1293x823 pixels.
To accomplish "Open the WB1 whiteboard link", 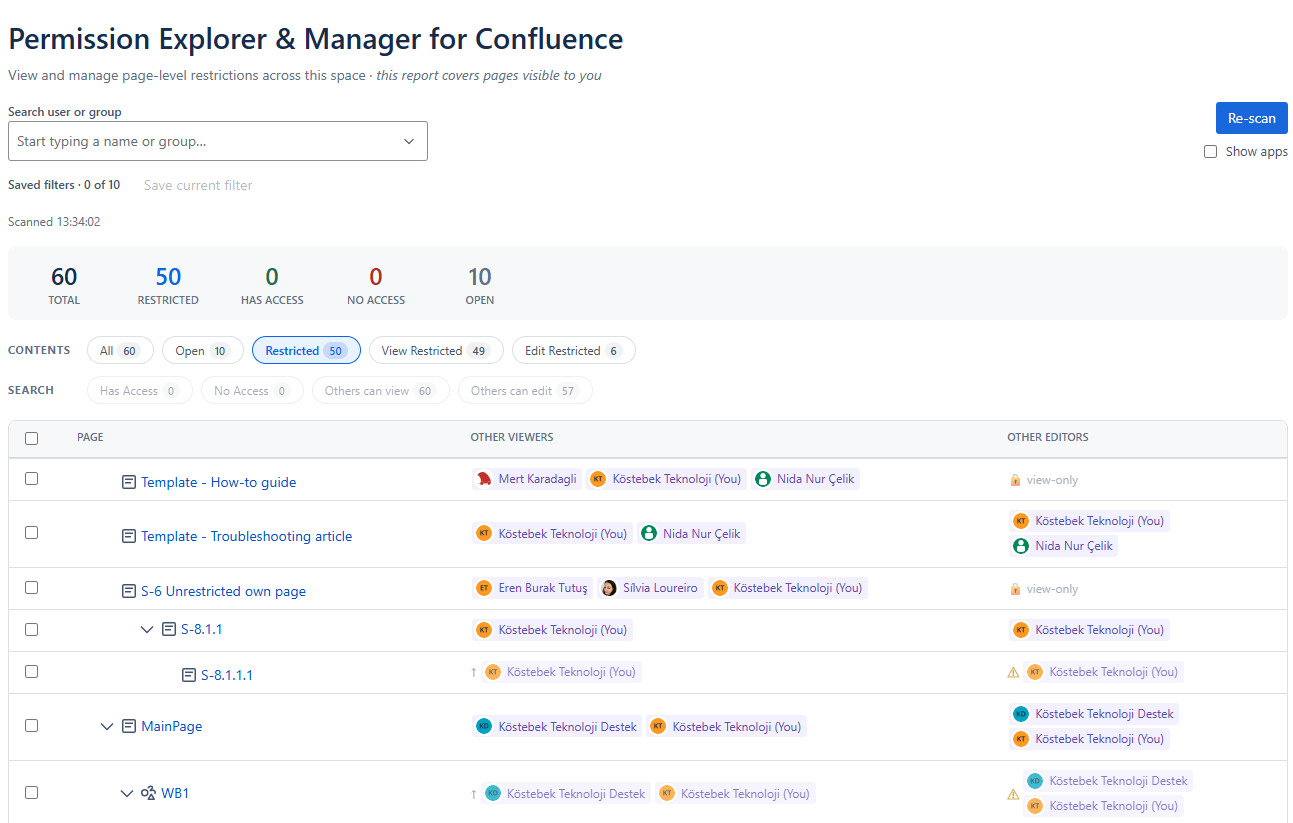I will pos(175,793).
